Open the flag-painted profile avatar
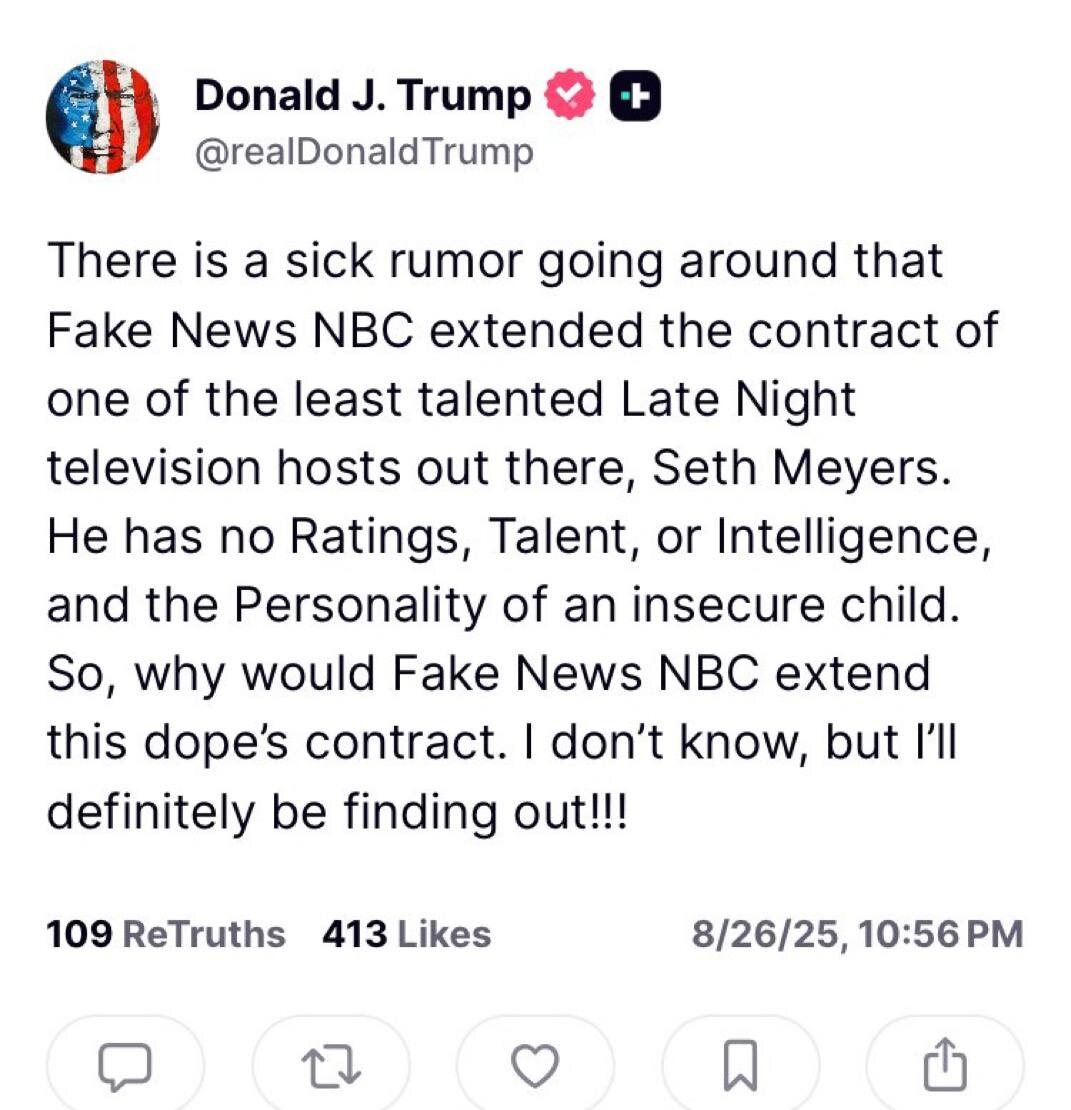The image size is (1071, 1110). point(102,117)
